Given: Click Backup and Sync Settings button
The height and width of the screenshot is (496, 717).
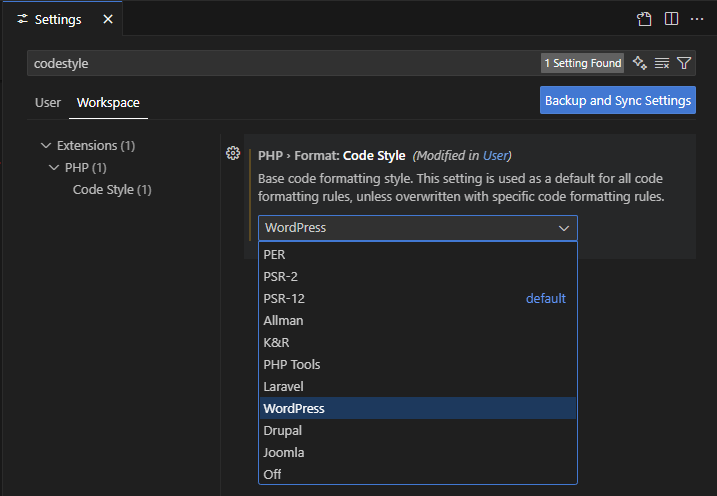Looking at the screenshot, I should pyautogui.click(x=618, y=100).
